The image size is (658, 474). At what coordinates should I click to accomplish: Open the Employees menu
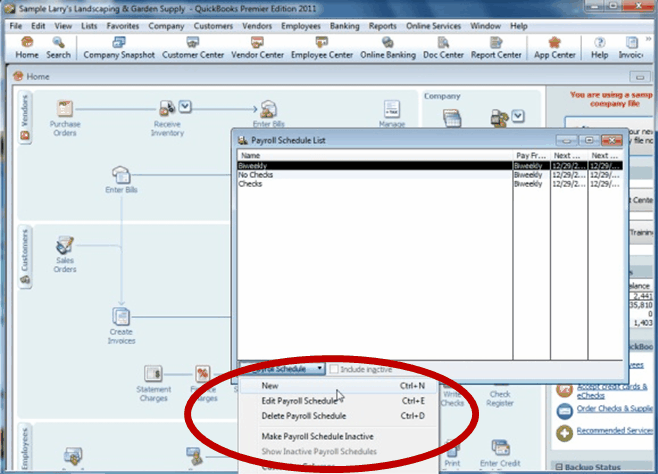[x=301, y=26]
